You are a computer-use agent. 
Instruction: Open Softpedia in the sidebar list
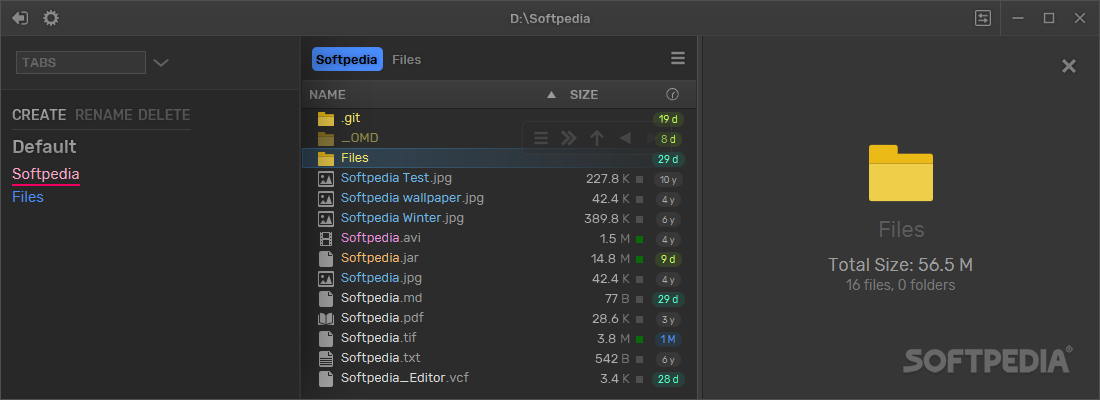pyautogui.click(x=46, y=174)
